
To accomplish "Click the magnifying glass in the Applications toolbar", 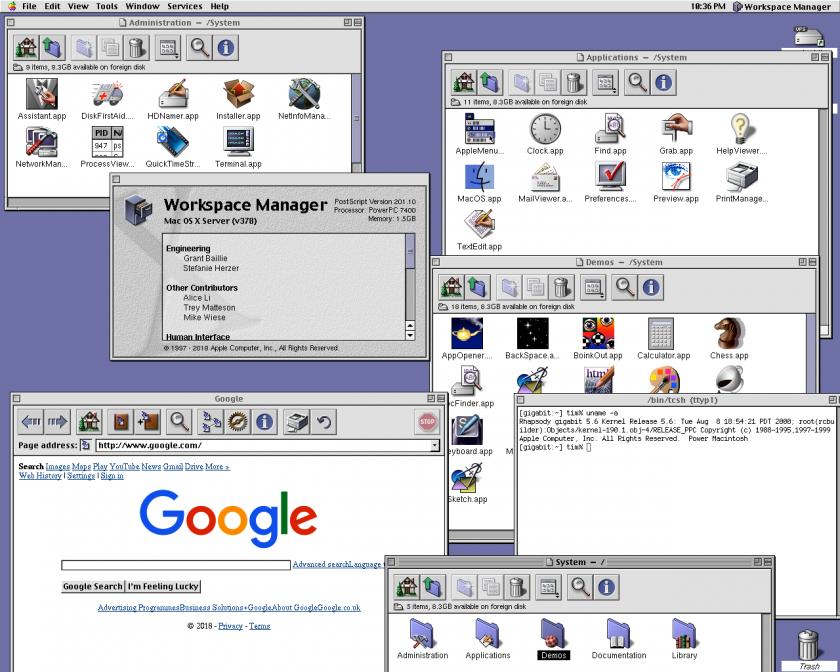I will coord(636,83).
